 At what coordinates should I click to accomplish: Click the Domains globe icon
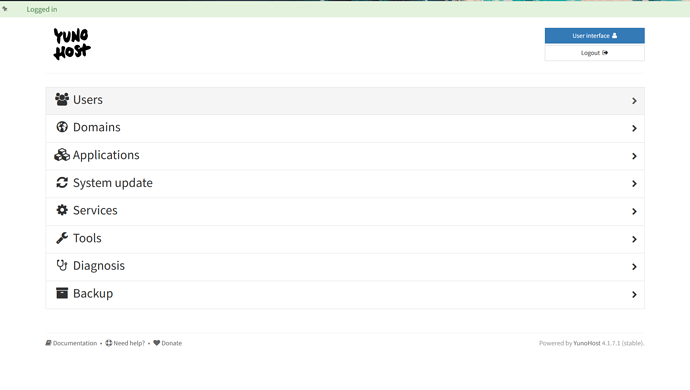pos(62,127)
